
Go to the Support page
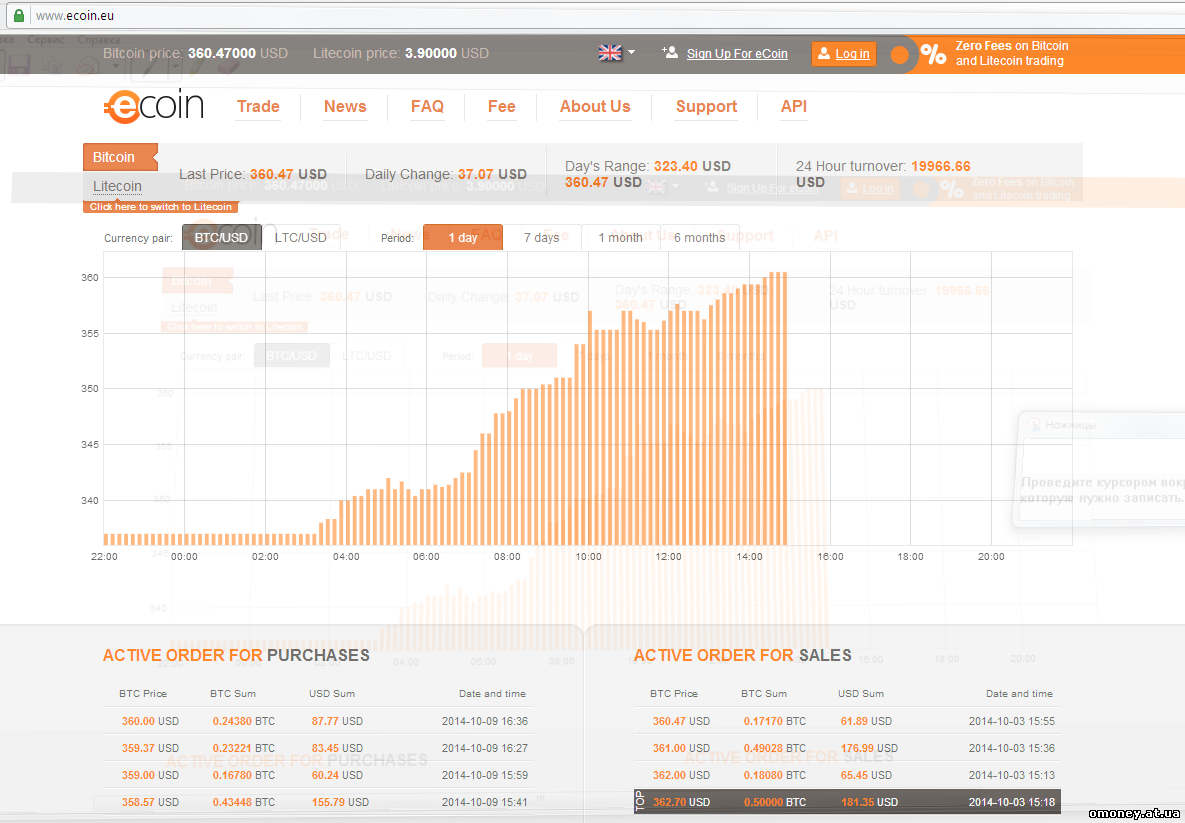click(x=707, y=107)
